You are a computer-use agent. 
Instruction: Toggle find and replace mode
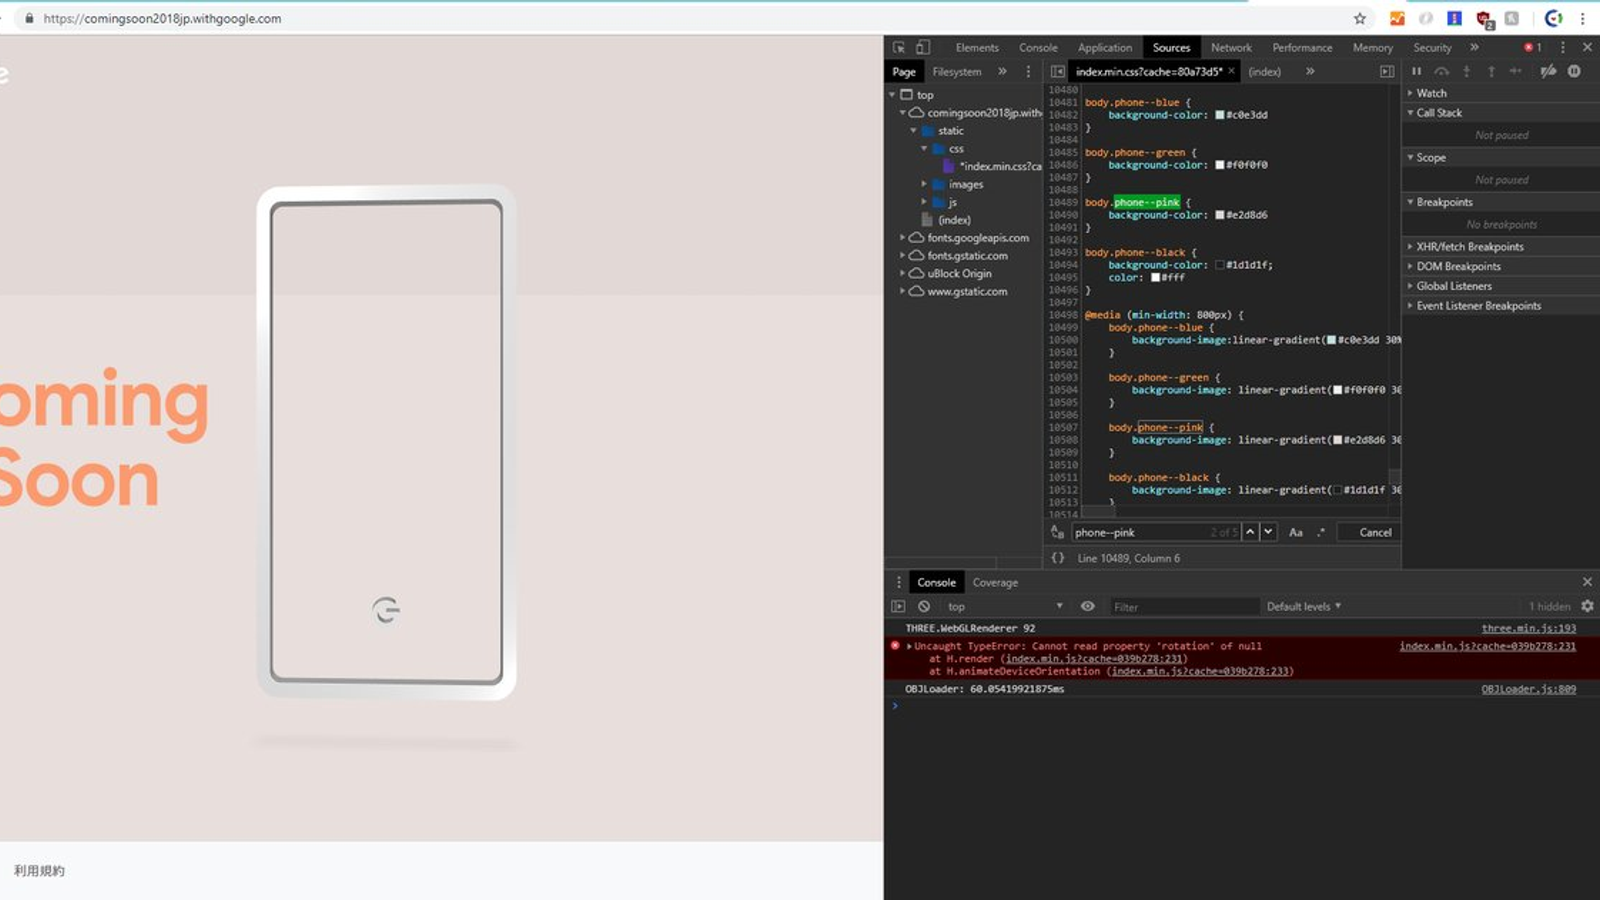1057,532
